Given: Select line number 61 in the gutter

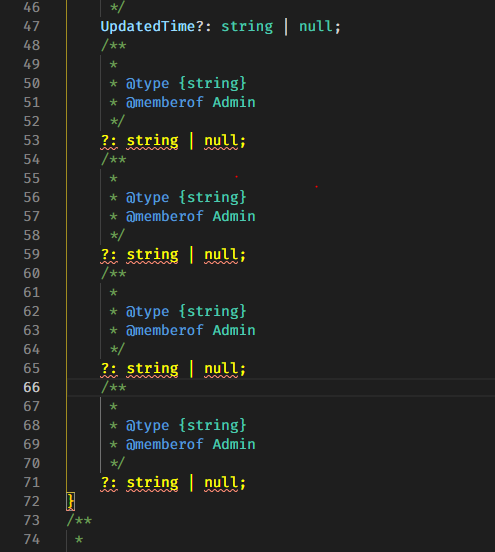Looking at the screenshot, I should click(32, 293).
